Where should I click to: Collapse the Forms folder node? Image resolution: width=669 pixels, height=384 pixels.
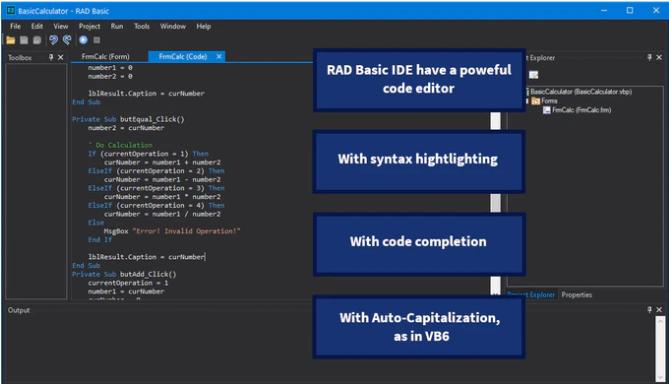(x=527, y=101)
